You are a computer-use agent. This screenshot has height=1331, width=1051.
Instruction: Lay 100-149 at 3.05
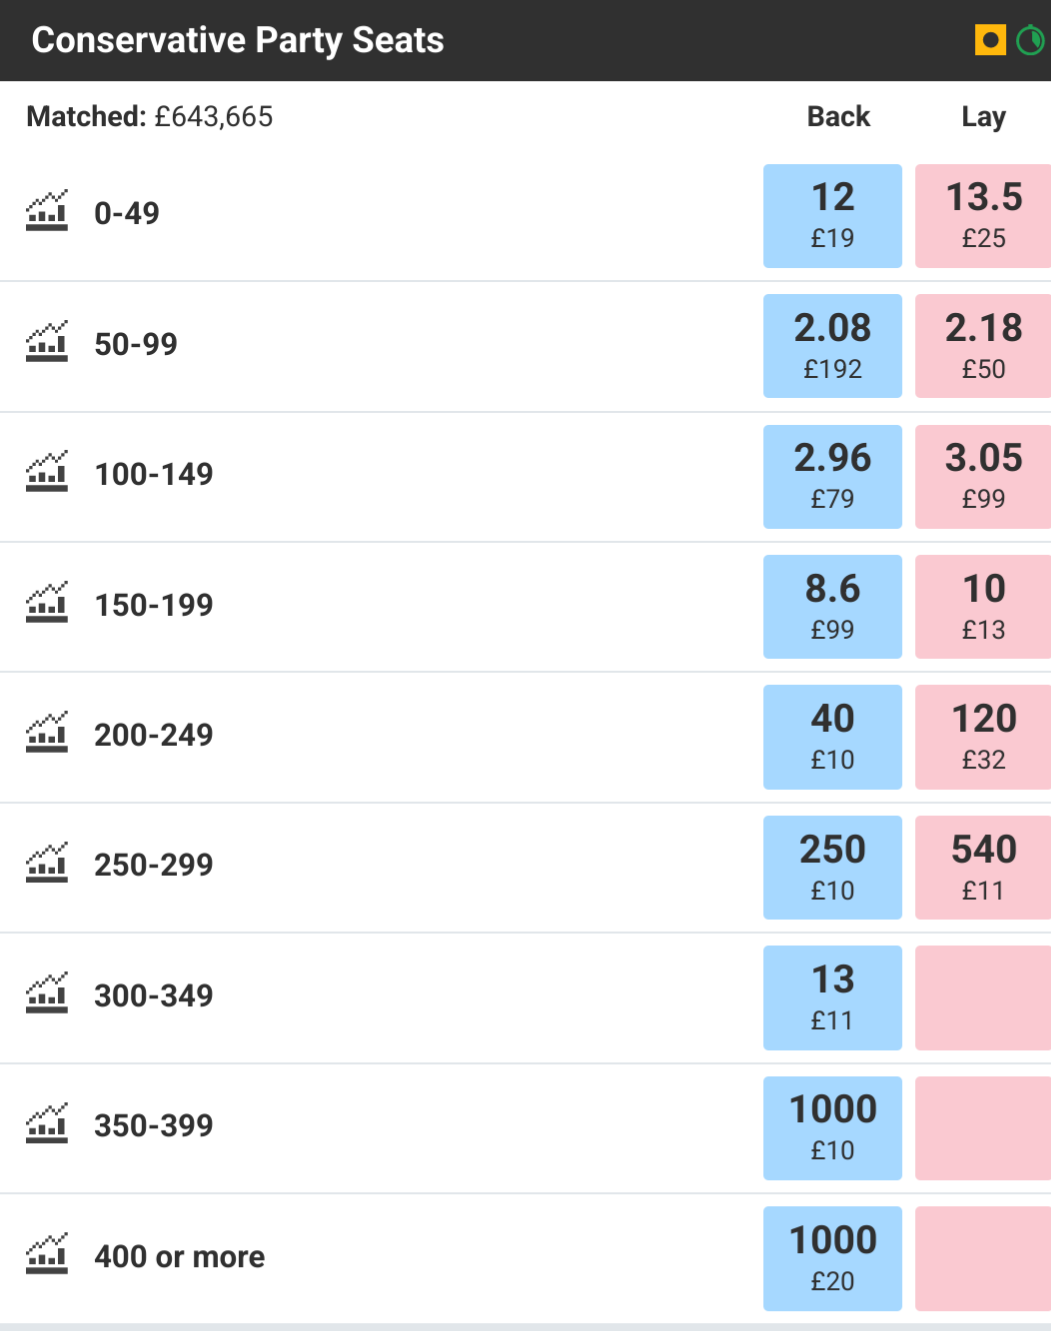click(983, 477)
